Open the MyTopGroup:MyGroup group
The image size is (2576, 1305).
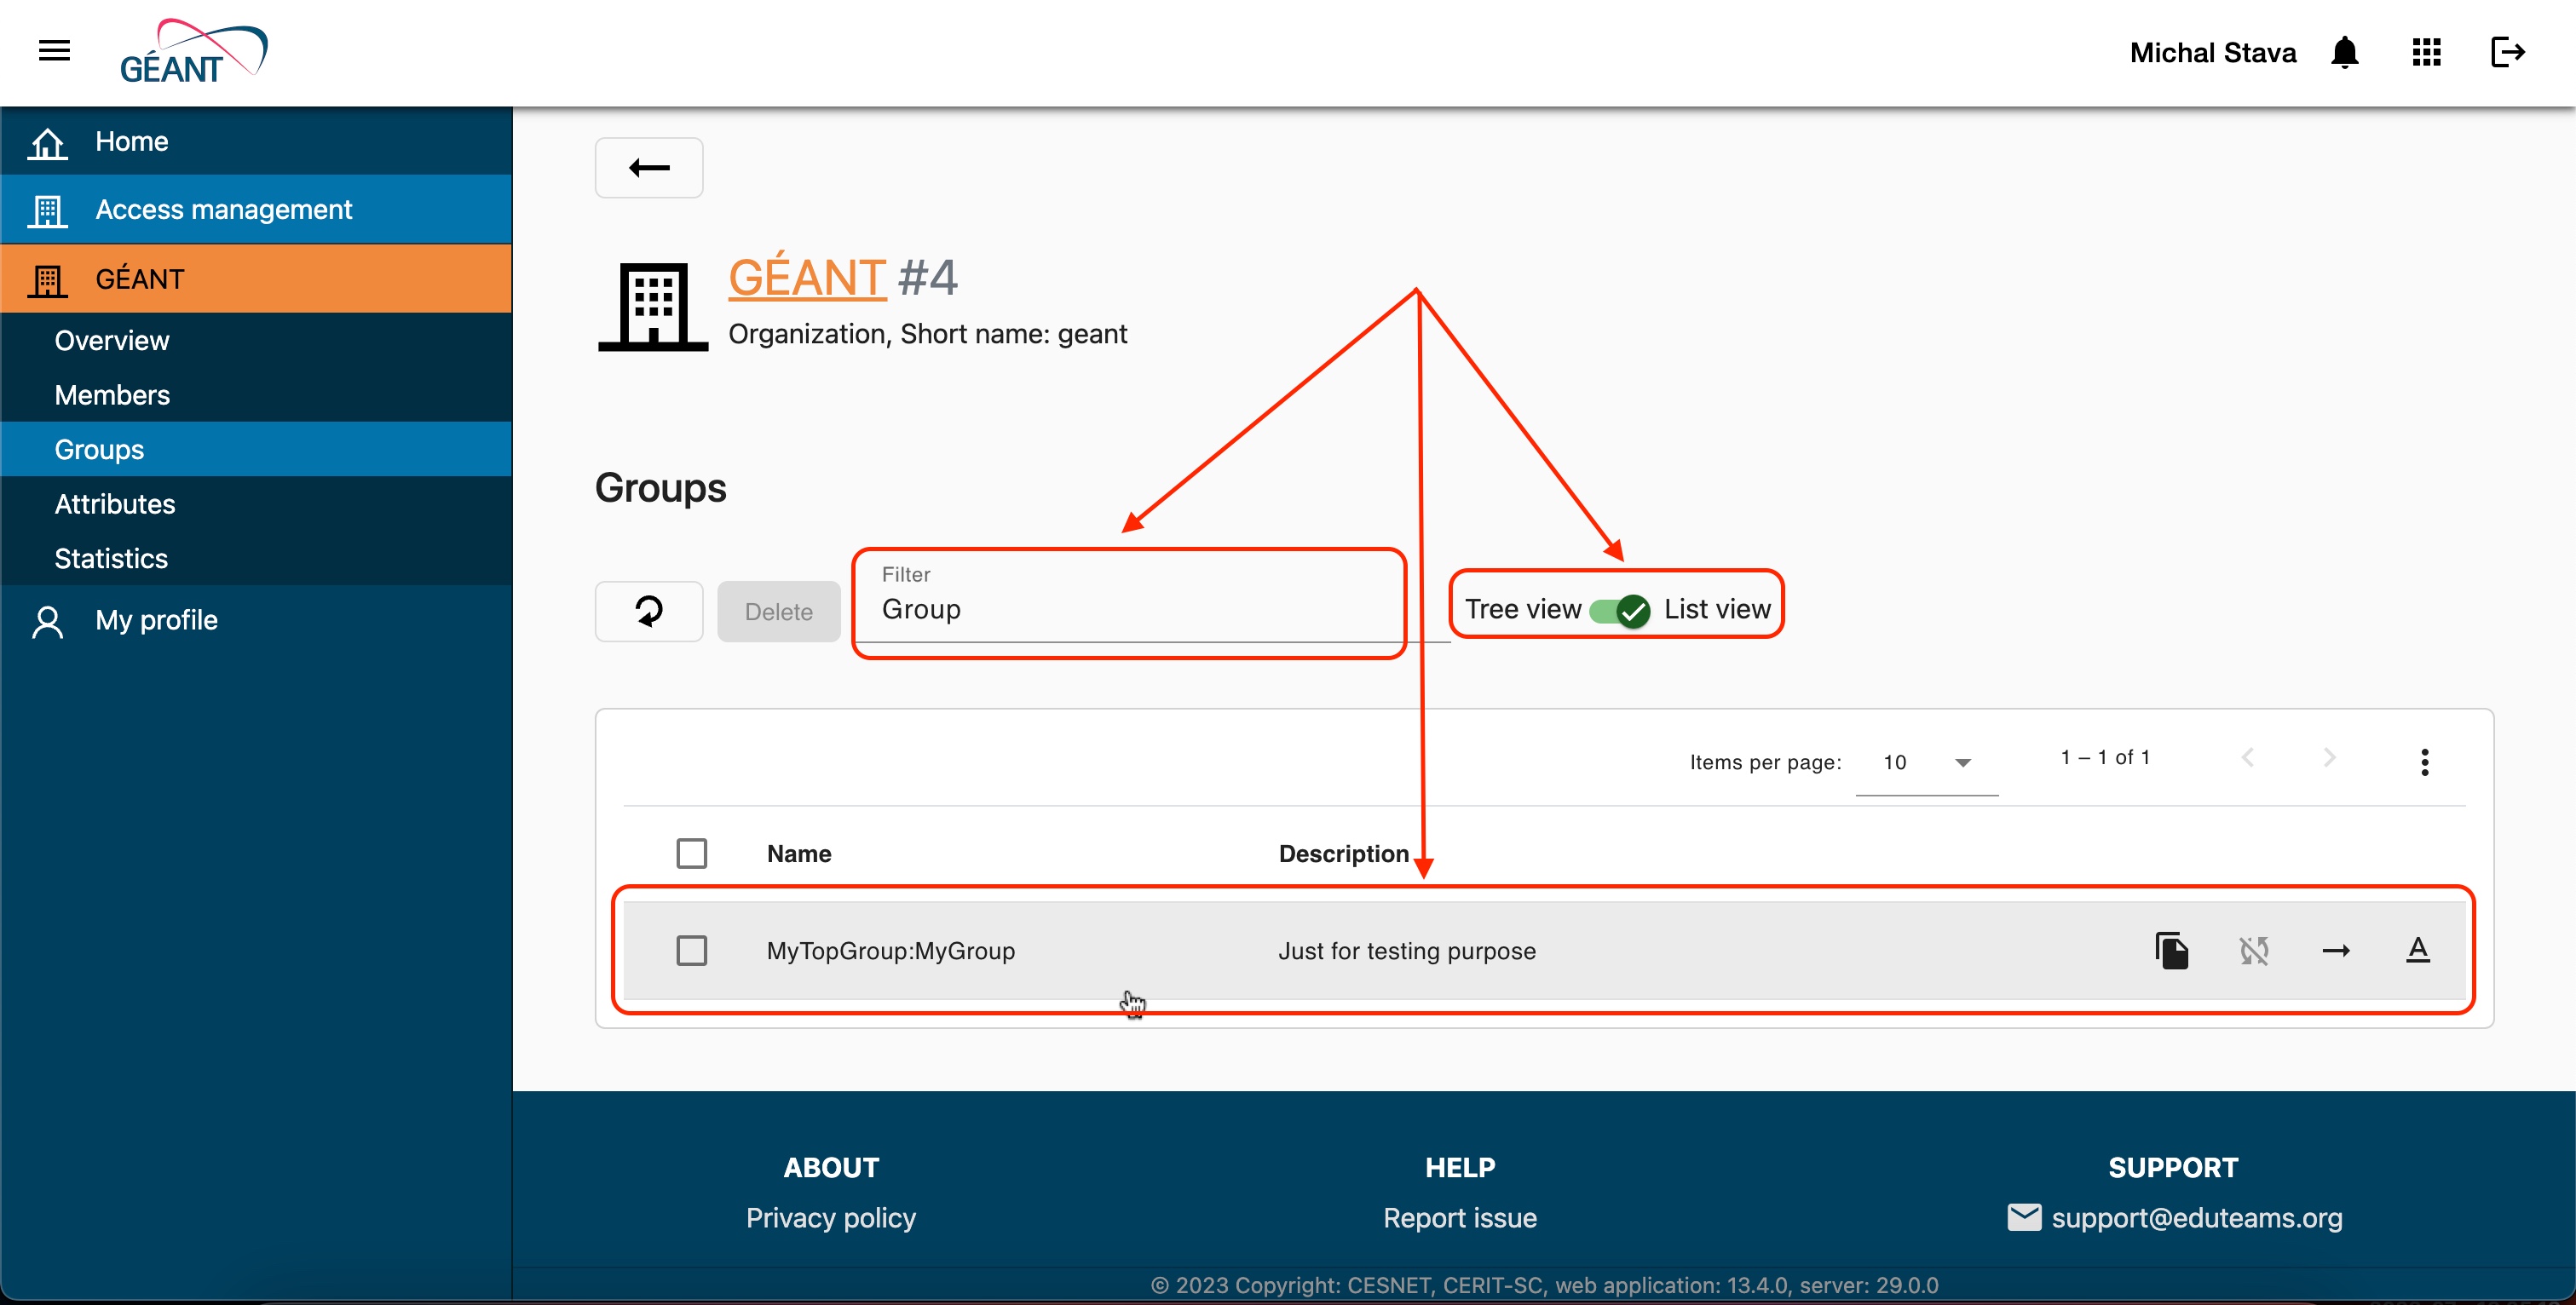890,950
